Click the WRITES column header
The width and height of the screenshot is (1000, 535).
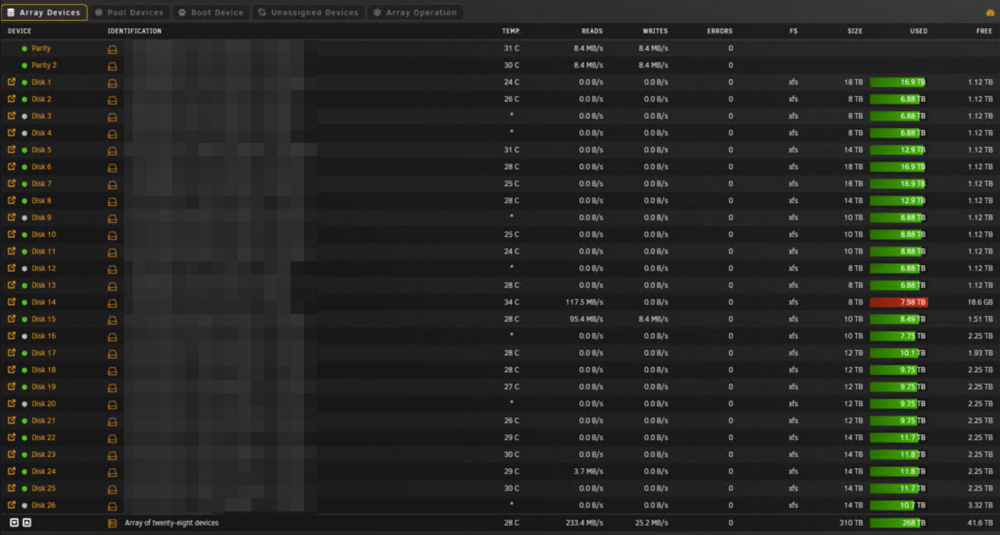coord(655,31)
